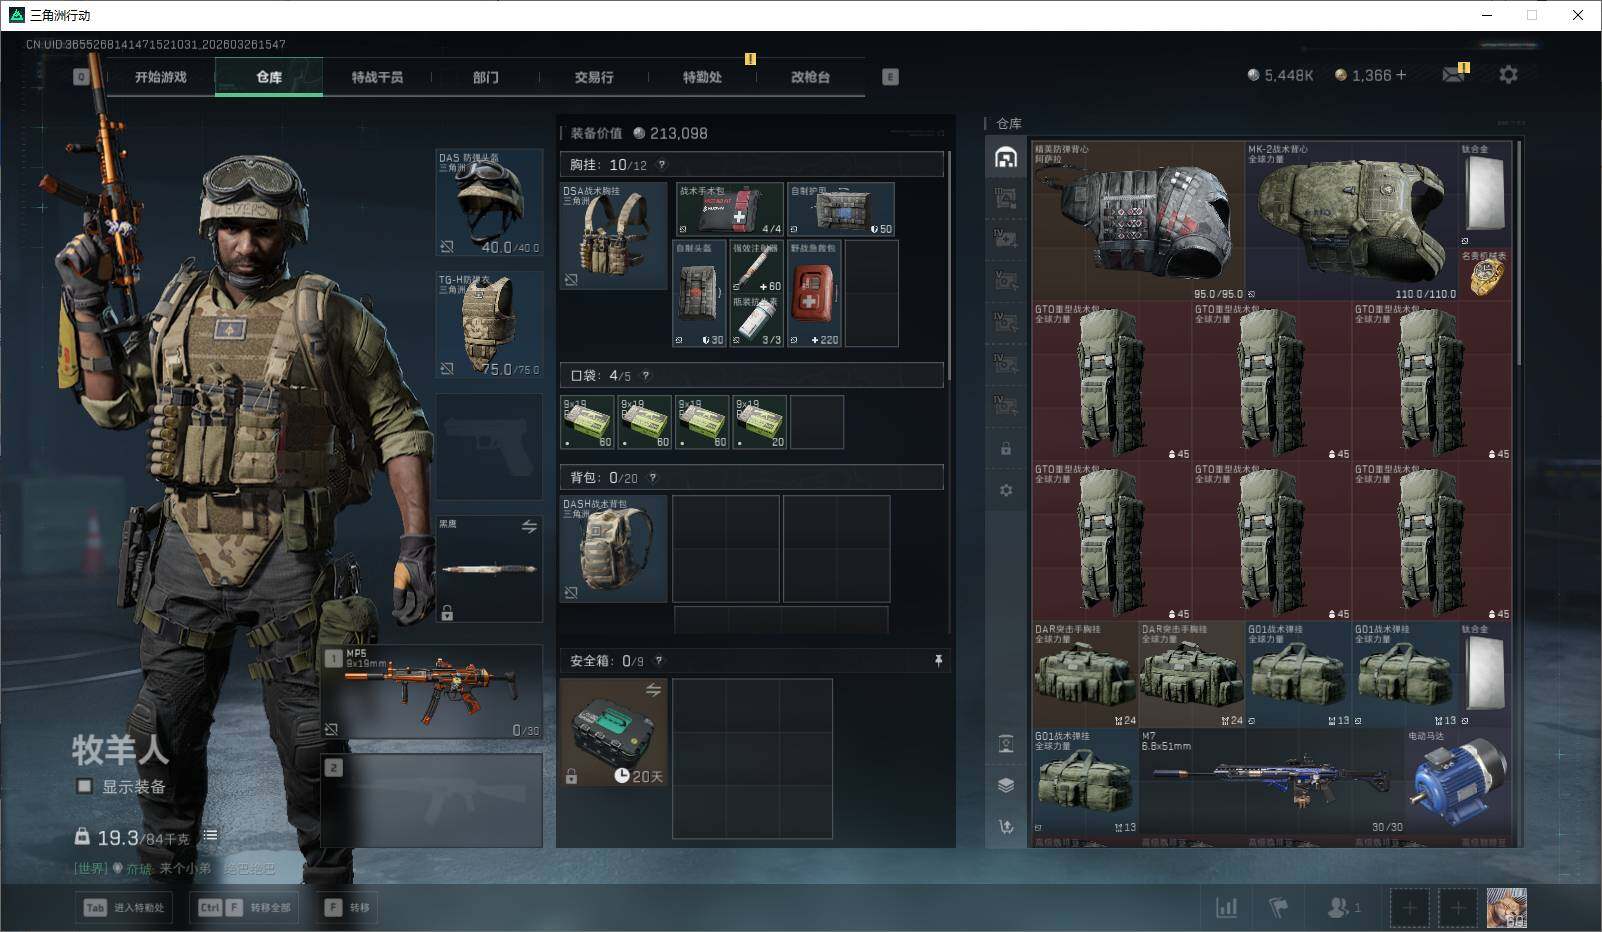Select the warehouse home icon in the sidebar
Image resolution: width=1602 pixels, height=932 pixels.
tap(1006, 157)
